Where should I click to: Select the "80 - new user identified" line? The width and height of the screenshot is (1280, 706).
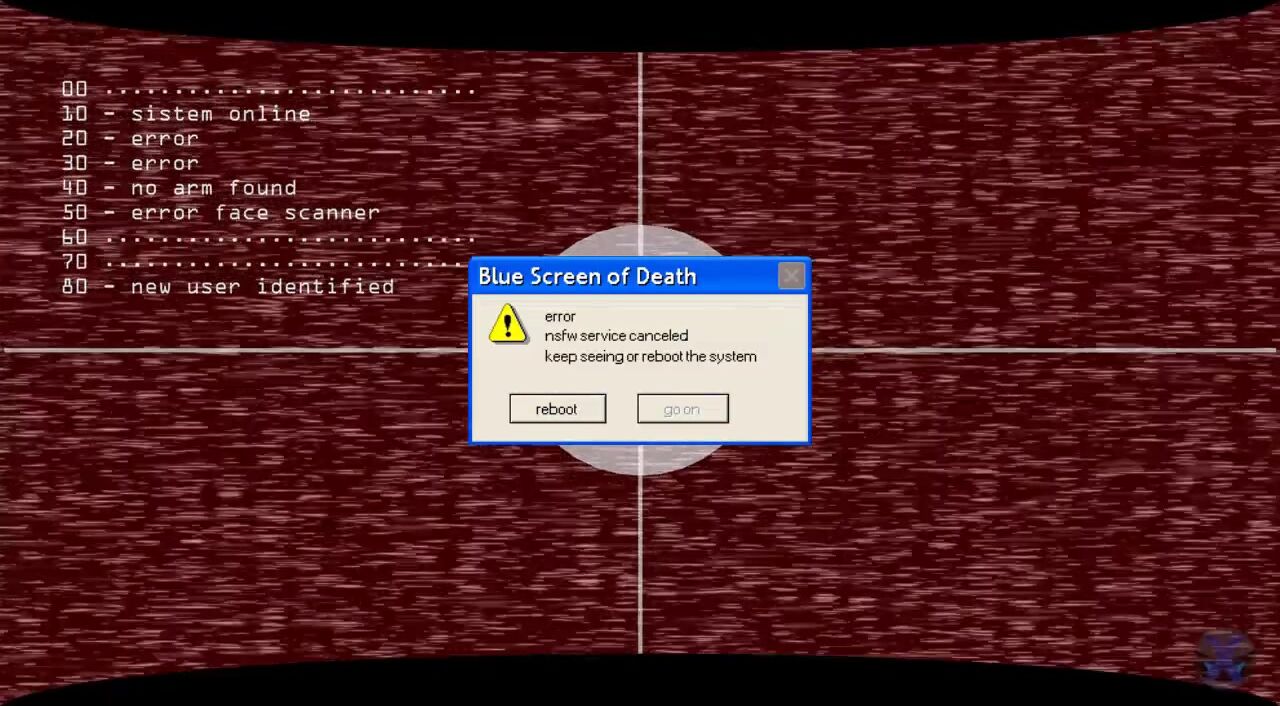tap(228, 287)
